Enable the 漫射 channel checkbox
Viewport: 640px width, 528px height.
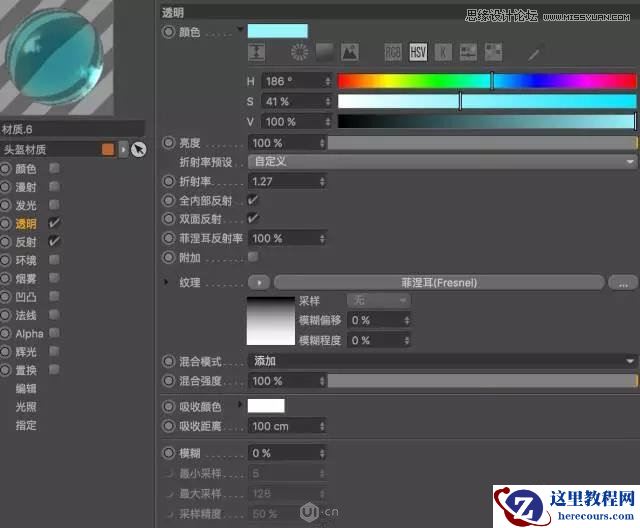[x=54, y=186]
